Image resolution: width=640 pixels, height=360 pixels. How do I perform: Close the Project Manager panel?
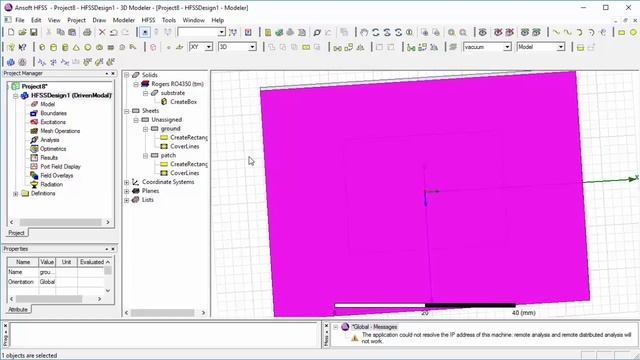coord(113,73)
